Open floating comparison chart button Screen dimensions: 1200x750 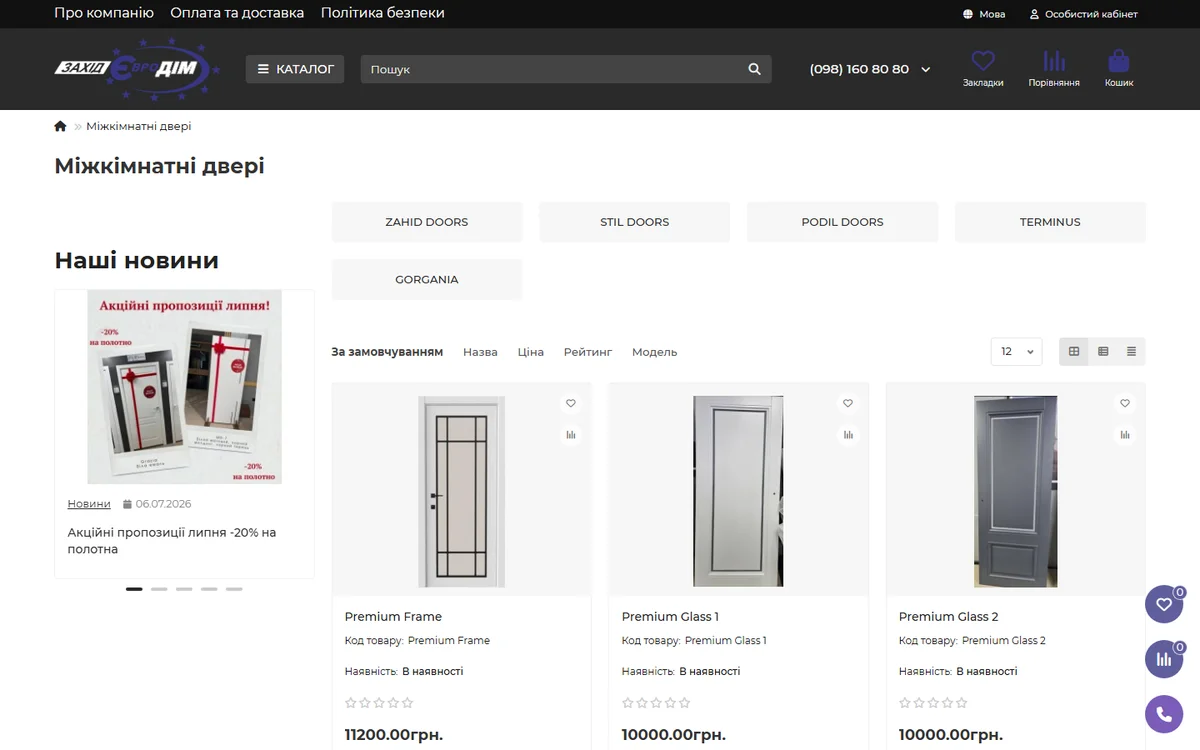(x=1164, y=659)
